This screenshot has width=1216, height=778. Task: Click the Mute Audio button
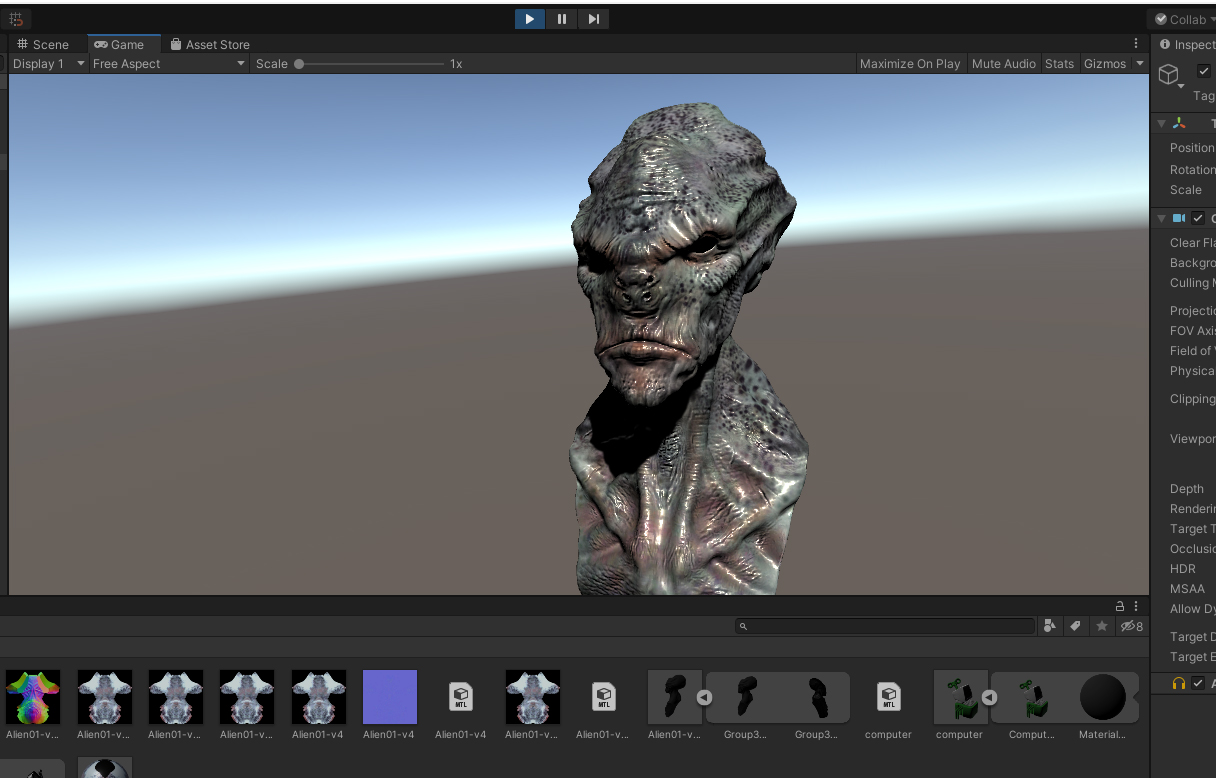tap(1003, 64)
